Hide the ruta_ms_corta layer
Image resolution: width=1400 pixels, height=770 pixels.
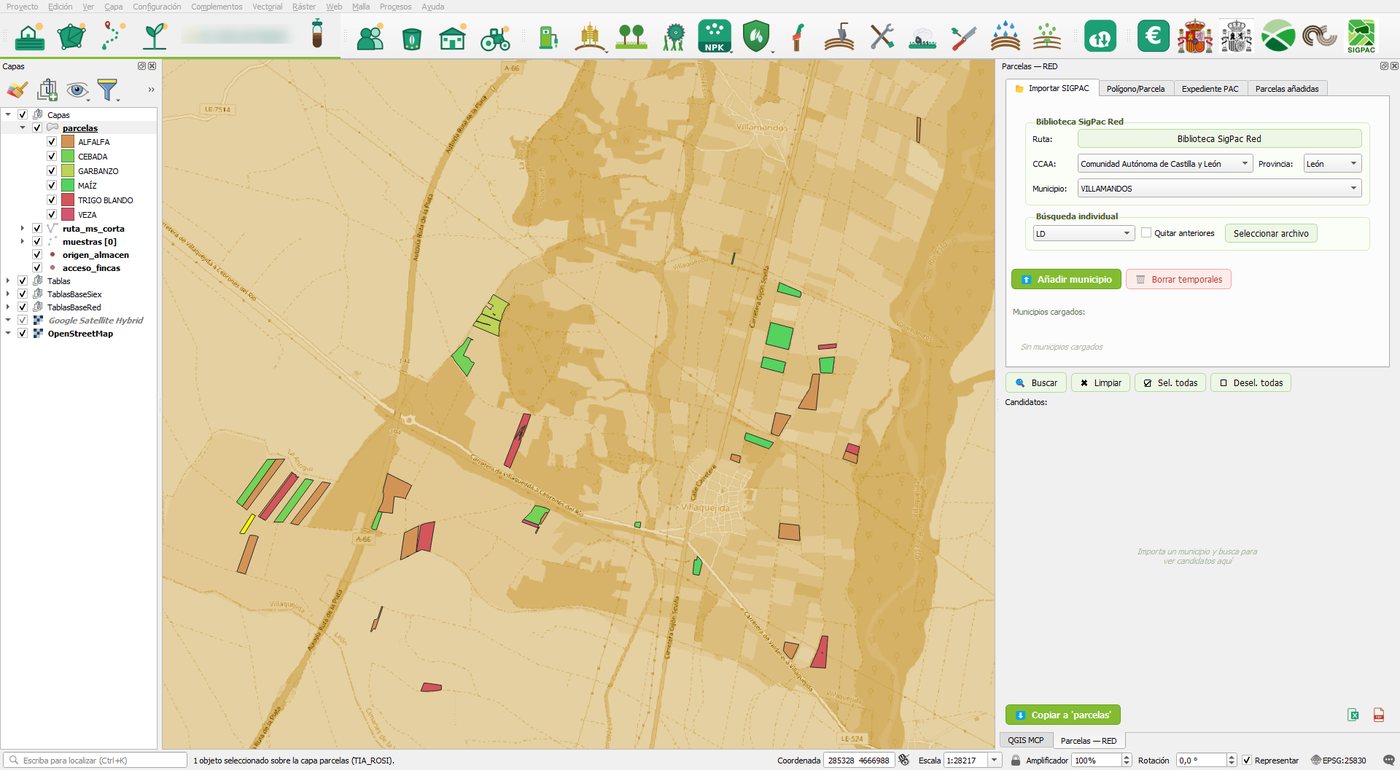pyautogui.click(x=37, y=229)
